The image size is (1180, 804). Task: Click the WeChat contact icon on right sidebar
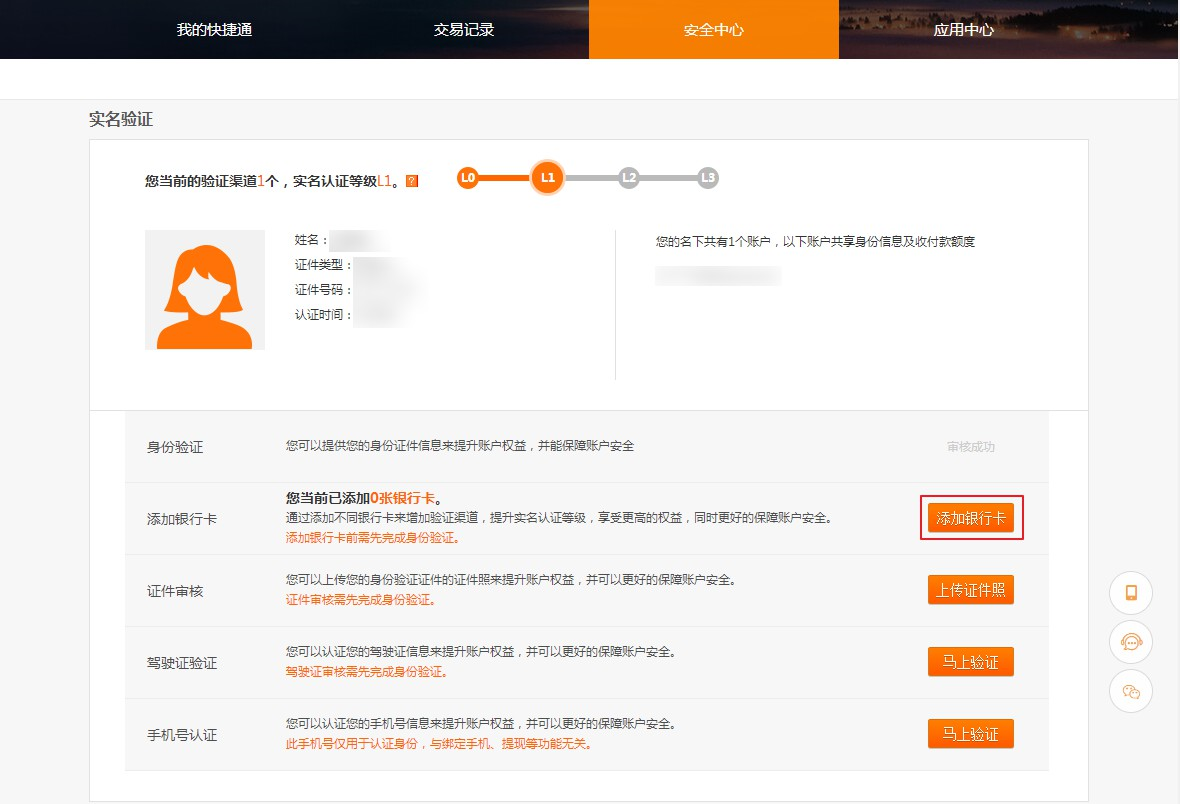click(x=1130, y=690)
